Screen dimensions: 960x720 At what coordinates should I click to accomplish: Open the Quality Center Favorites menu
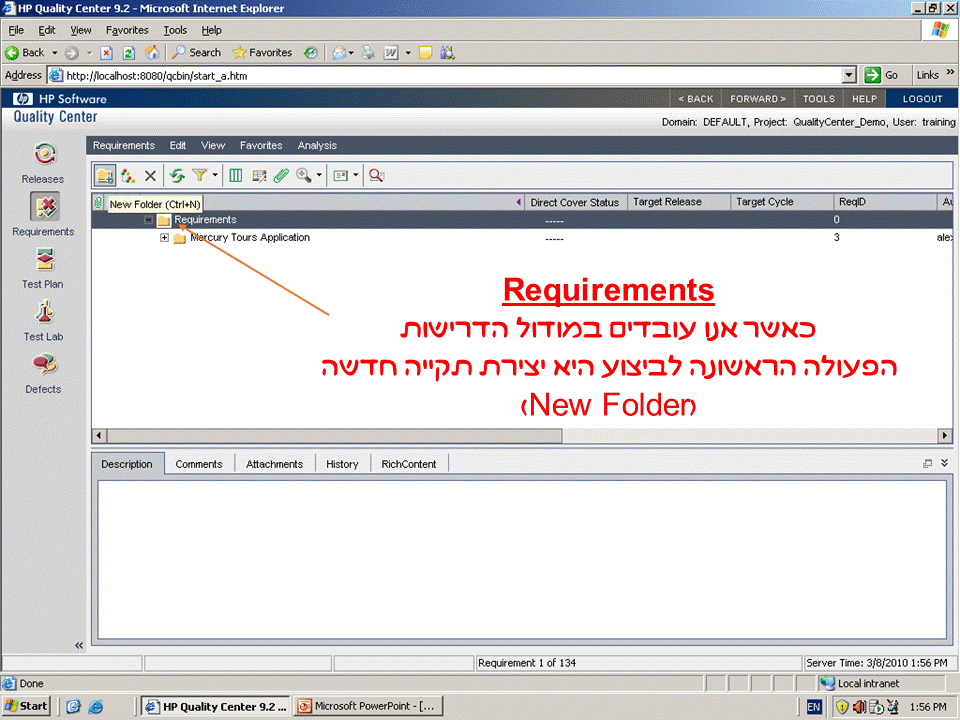coord(261,145)
